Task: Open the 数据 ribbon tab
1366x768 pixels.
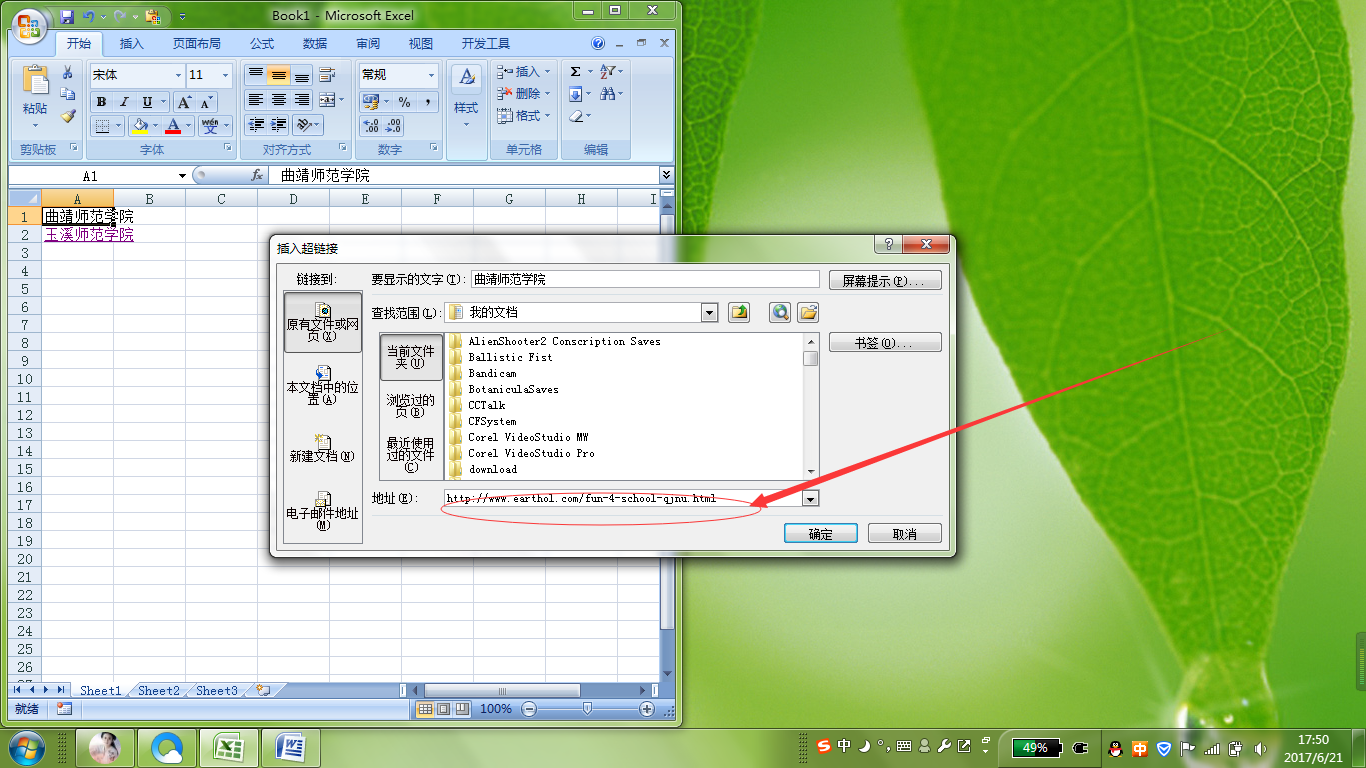Action: (315, 44)
